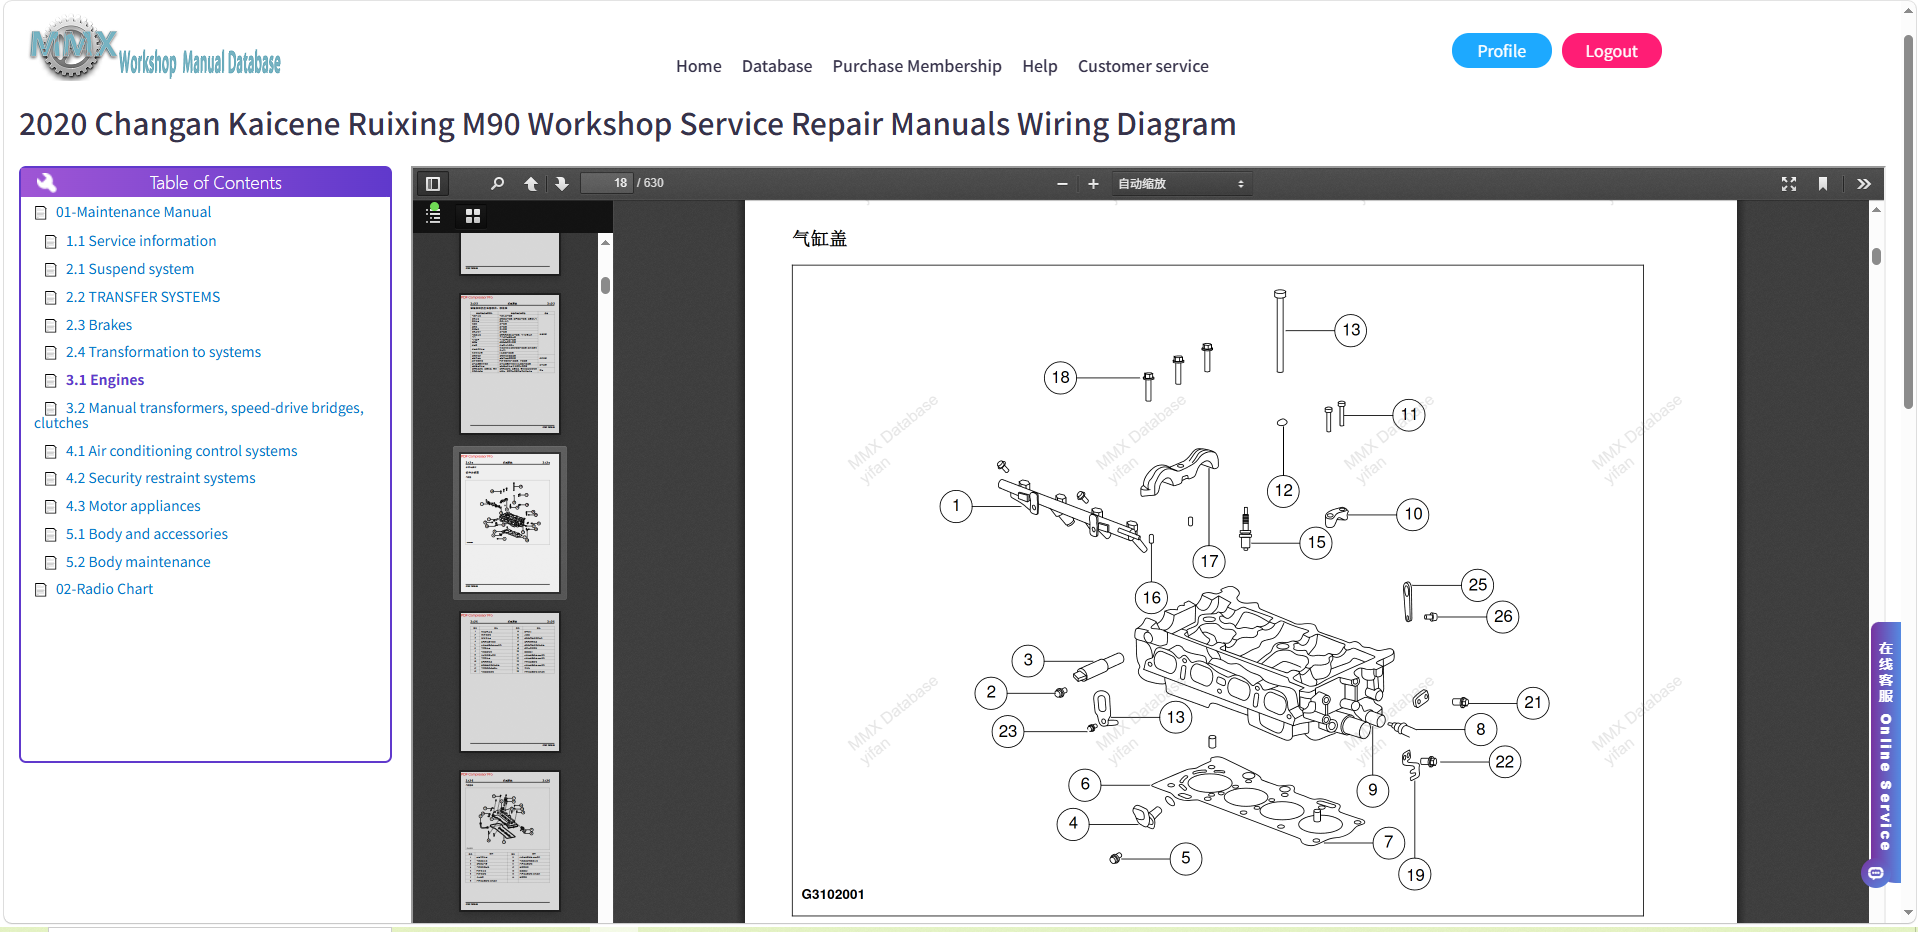
Task: Click document icon beside 3.1 Engines
Action: pyautogui.click(x=51, y=381)
